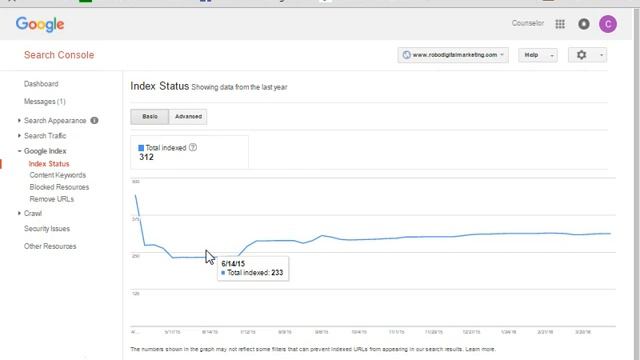Click the Learn more link below the graph
Screen dimensions: 640x360
click(x=480, y=349)
